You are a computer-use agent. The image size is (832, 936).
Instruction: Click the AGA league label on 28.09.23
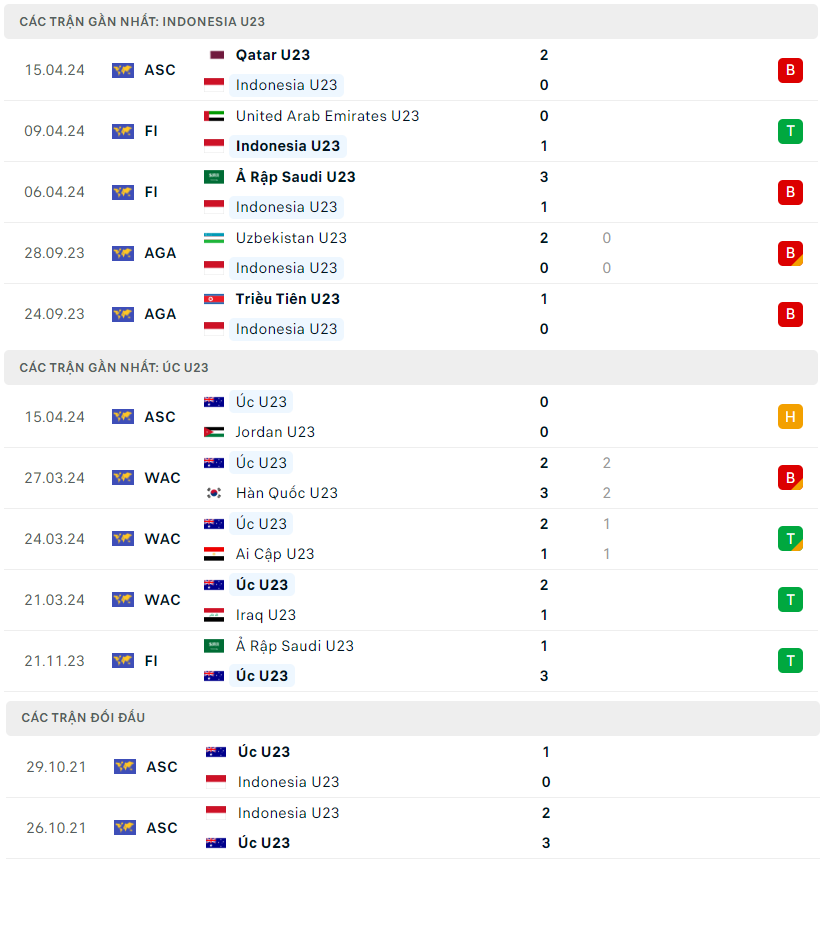(x=160, y=253)
